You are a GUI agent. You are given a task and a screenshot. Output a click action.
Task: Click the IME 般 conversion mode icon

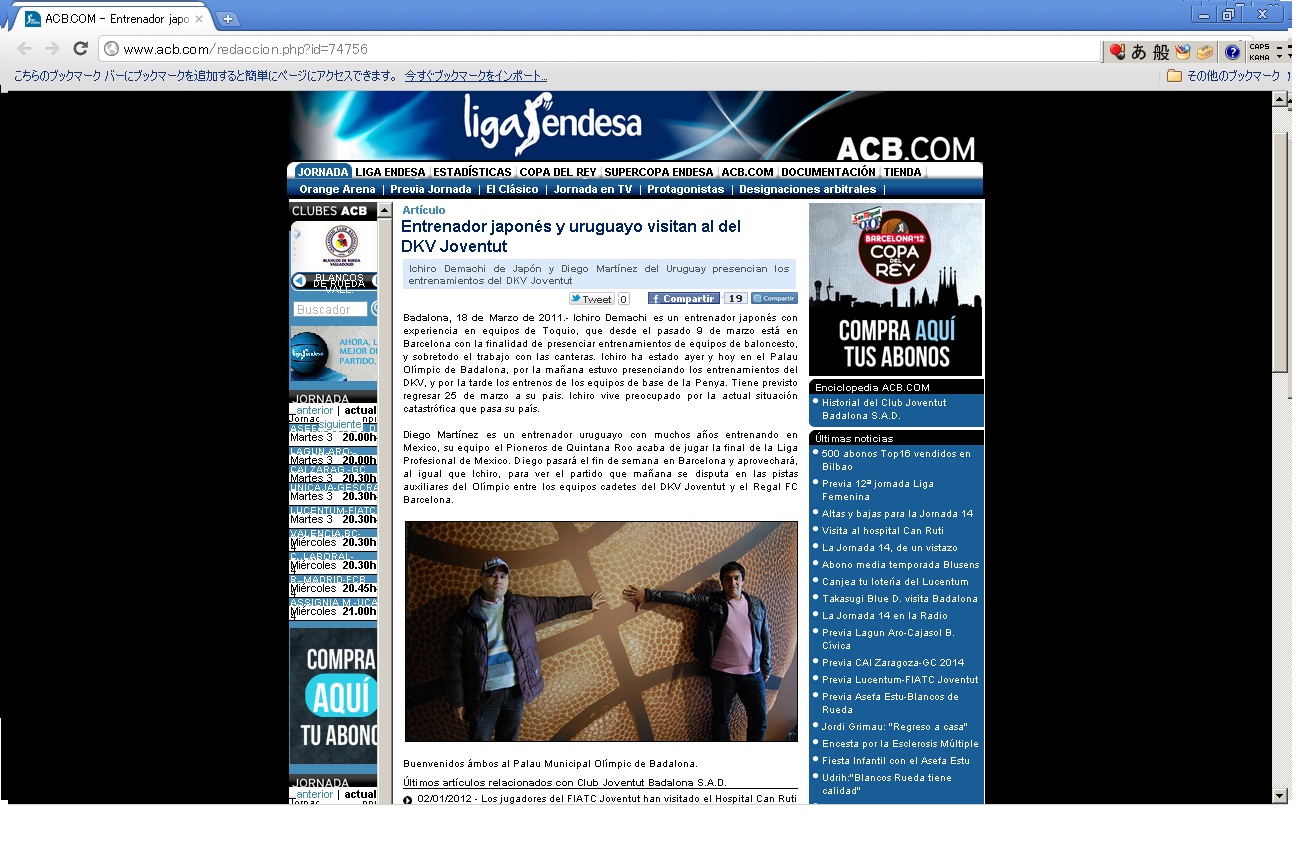coord(1160,52)
